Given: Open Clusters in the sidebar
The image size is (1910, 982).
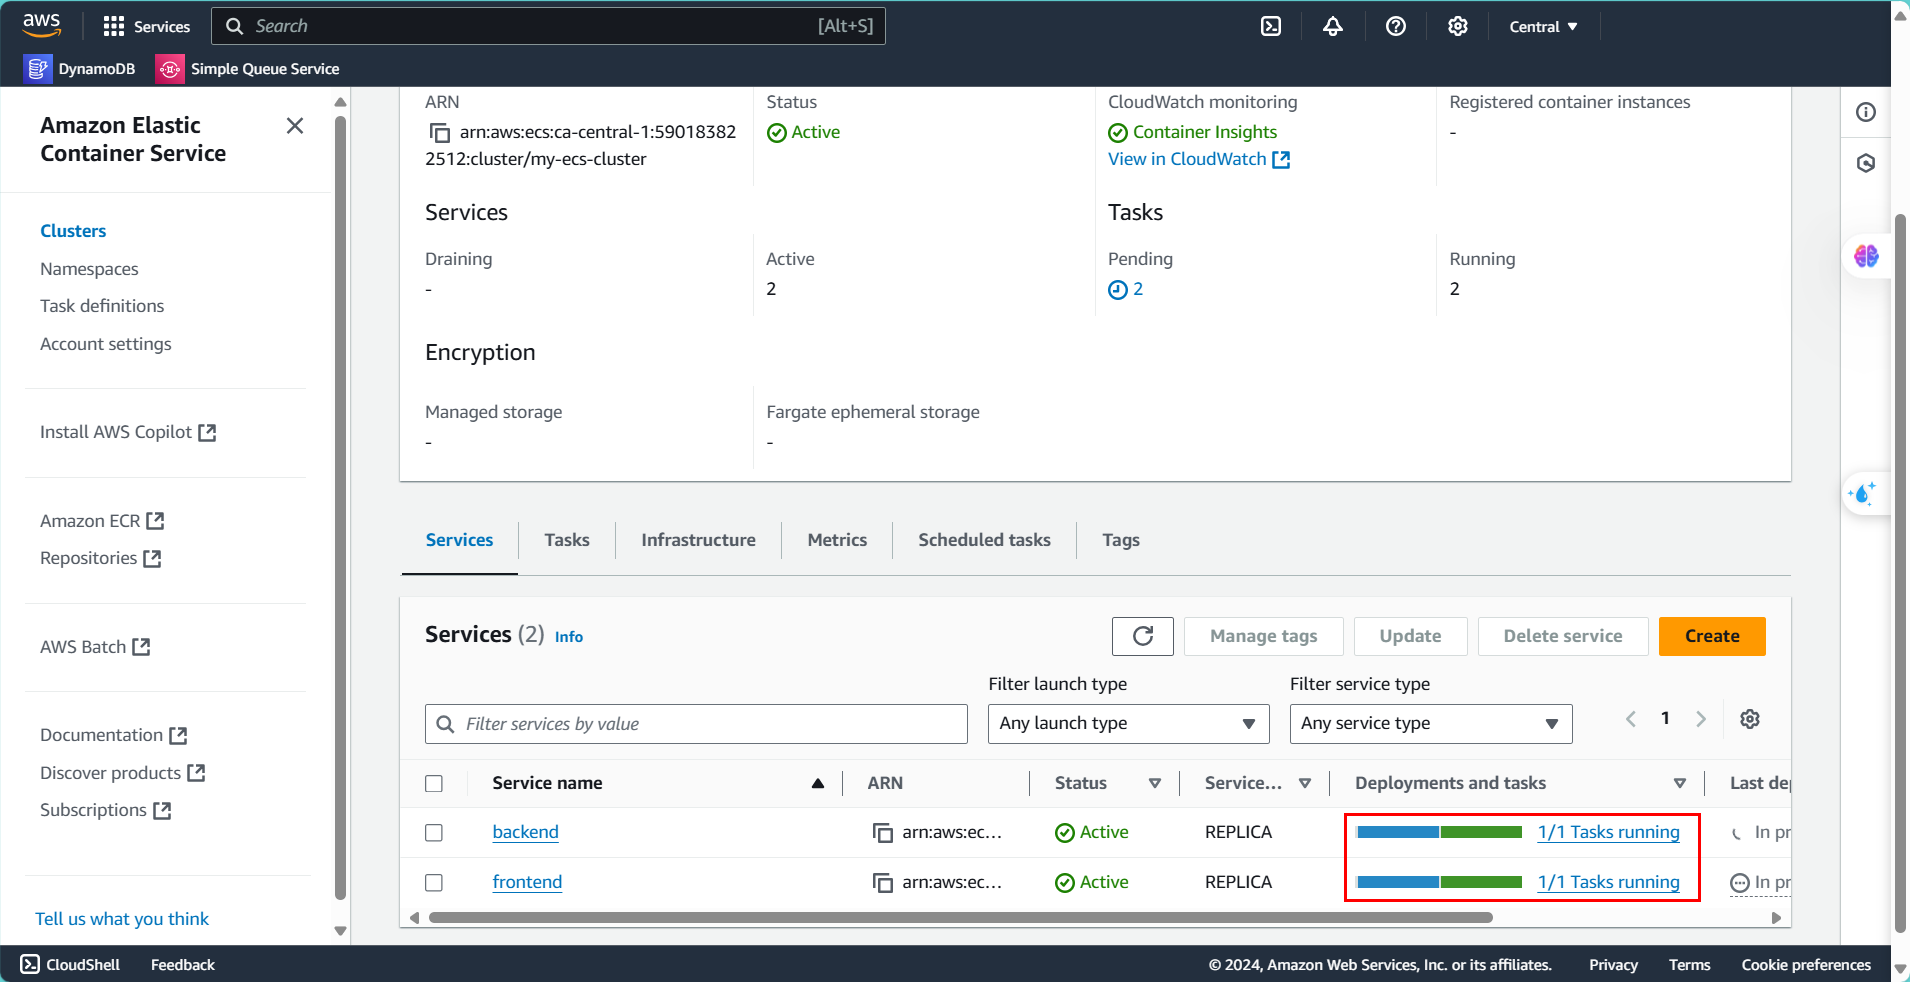Looking at the screenshot, I should (73, 231).
